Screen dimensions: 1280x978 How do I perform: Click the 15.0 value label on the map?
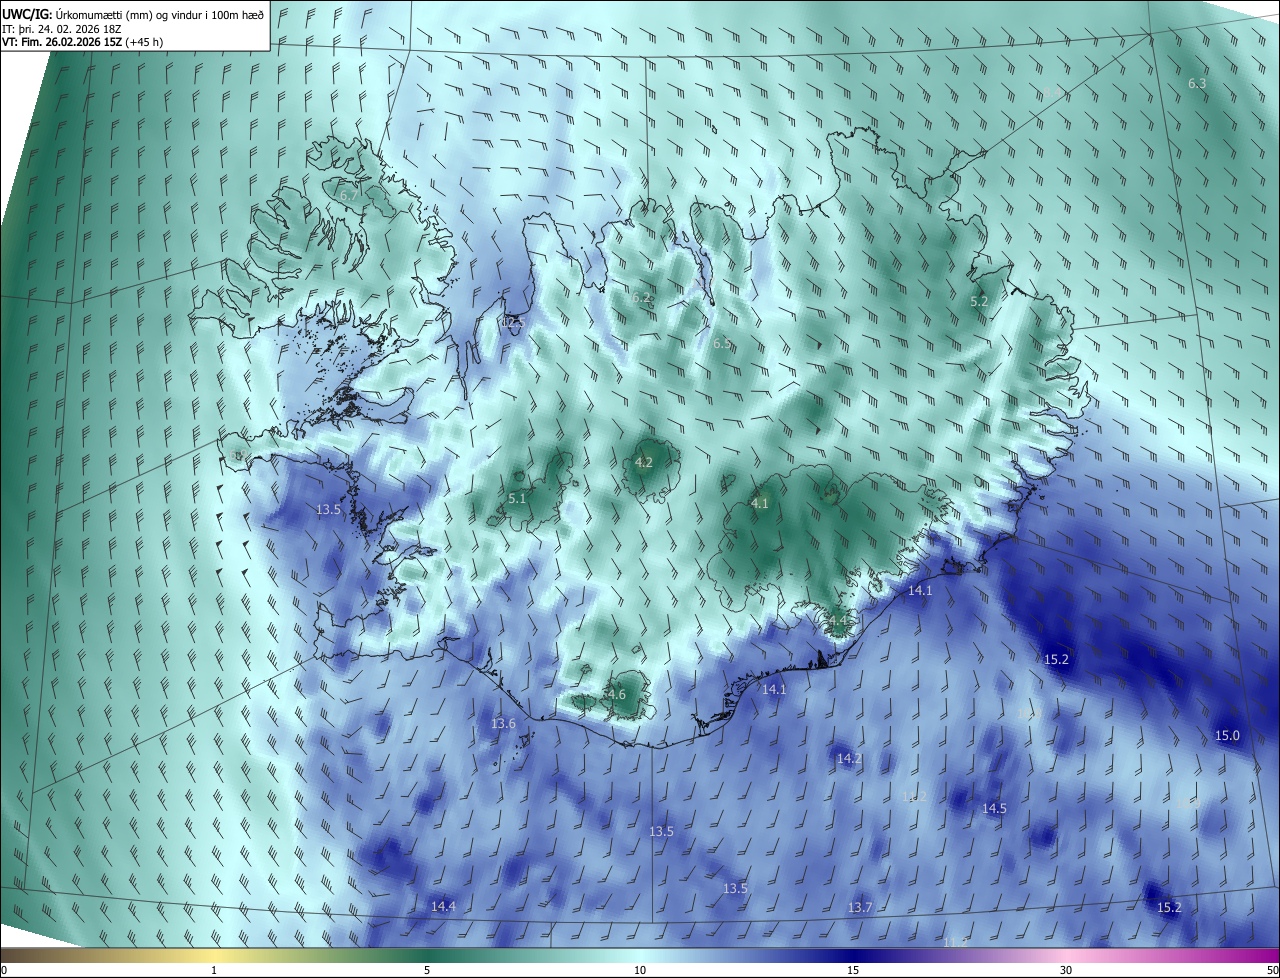click(1227, 735)
